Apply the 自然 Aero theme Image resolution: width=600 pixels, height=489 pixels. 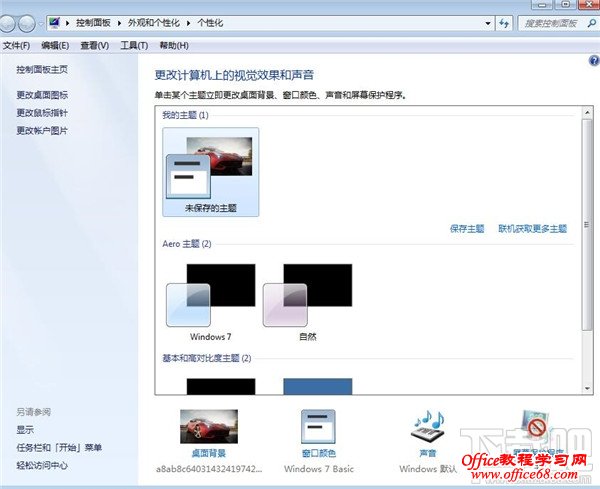(x=308, y=302)
